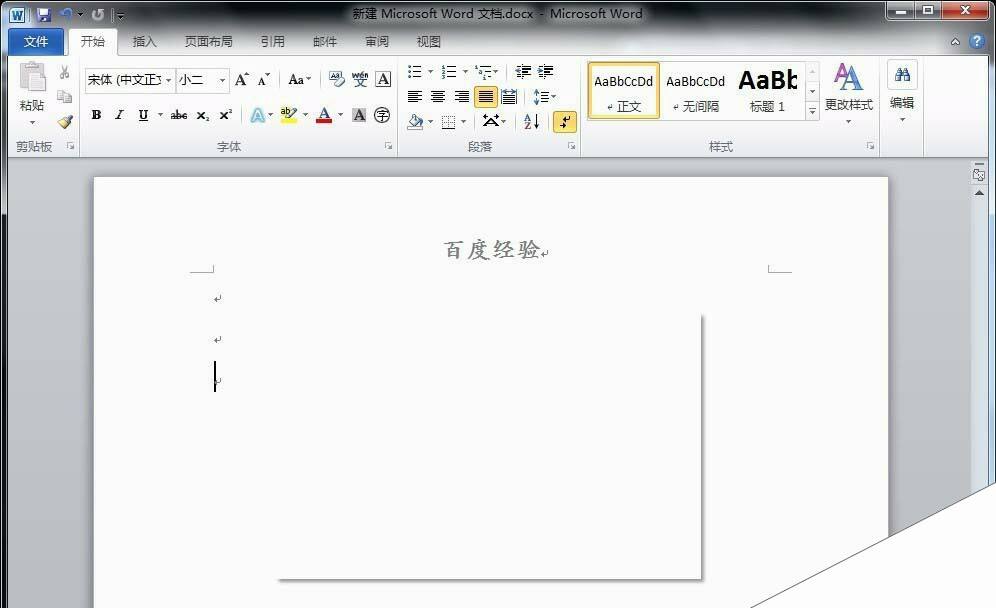Open the 编辑 find group
This screenshot has height=608, width=996.
click(x=902, y=91)
